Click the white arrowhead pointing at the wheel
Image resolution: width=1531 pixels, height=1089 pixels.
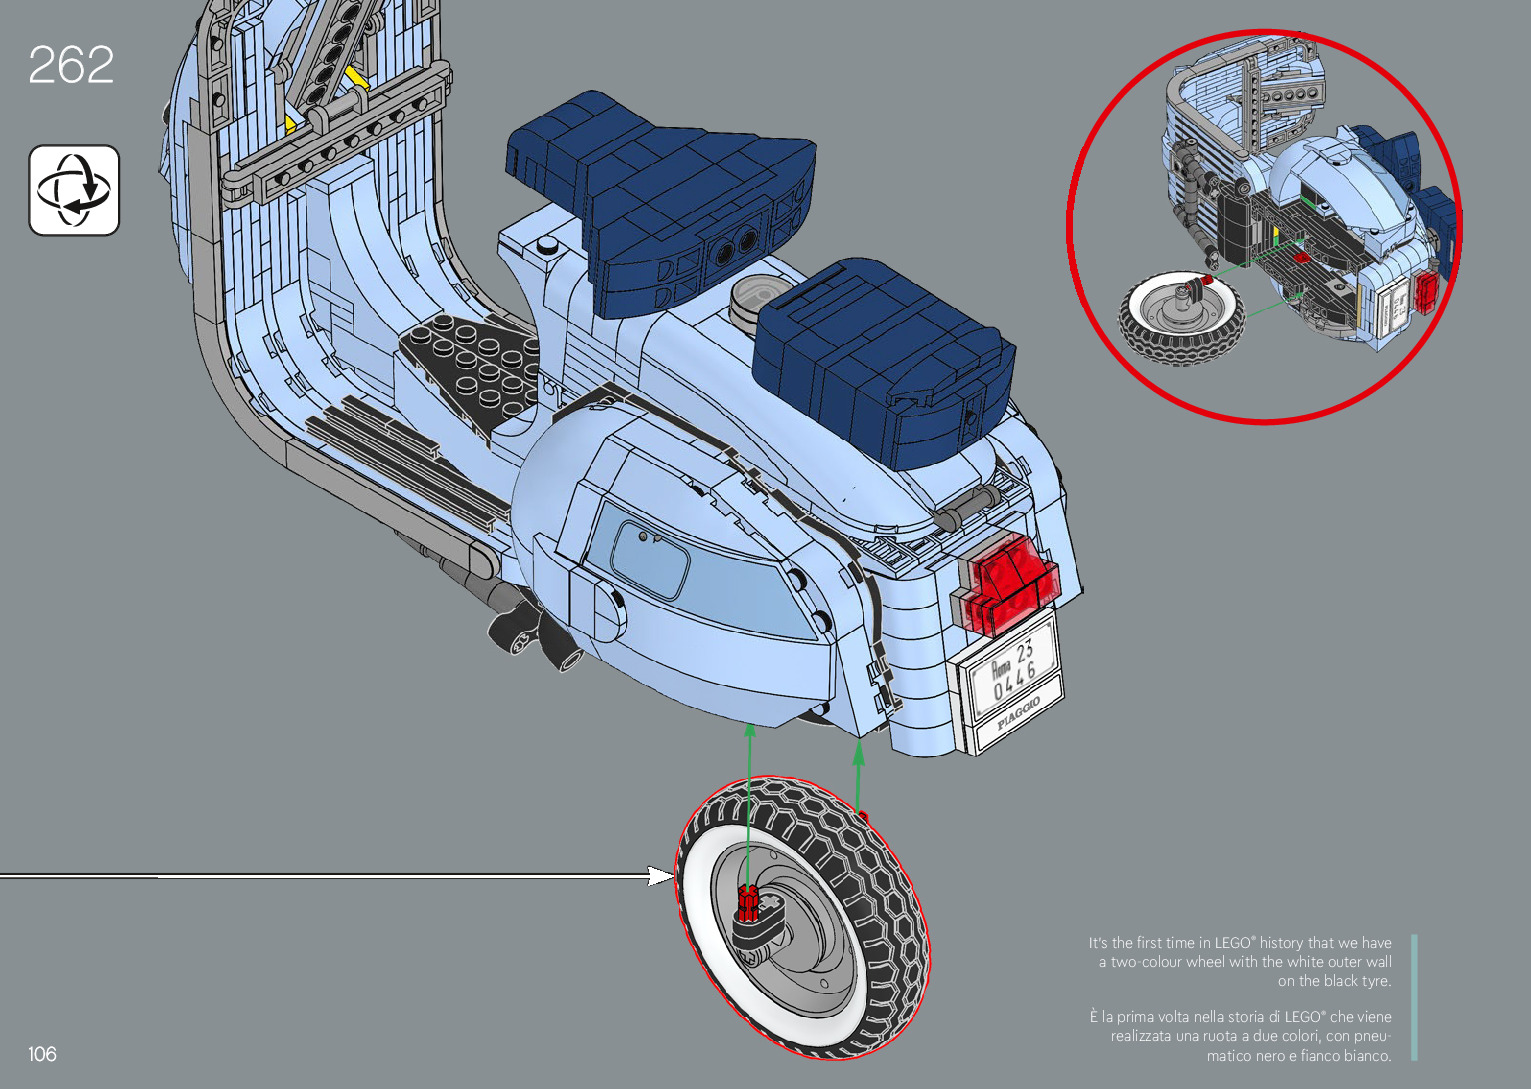pyautogui.click(x=661, y=876)
